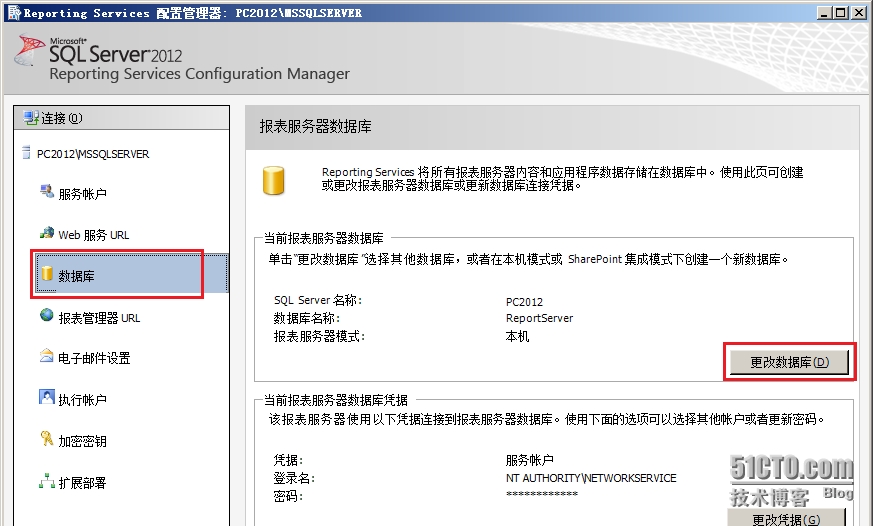
Task: Click the 服务帐户 credential value
Action: coord(529,460)
